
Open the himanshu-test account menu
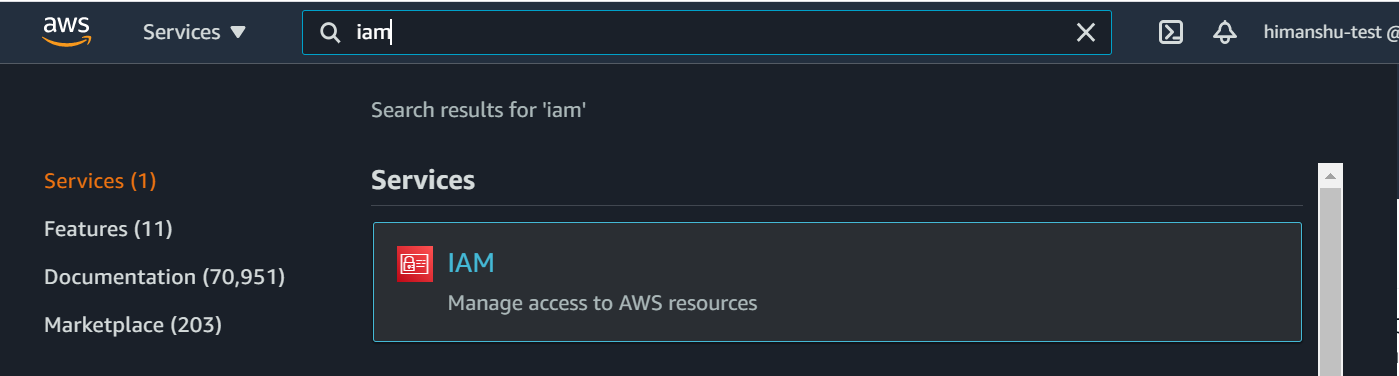click(1331, 32)
